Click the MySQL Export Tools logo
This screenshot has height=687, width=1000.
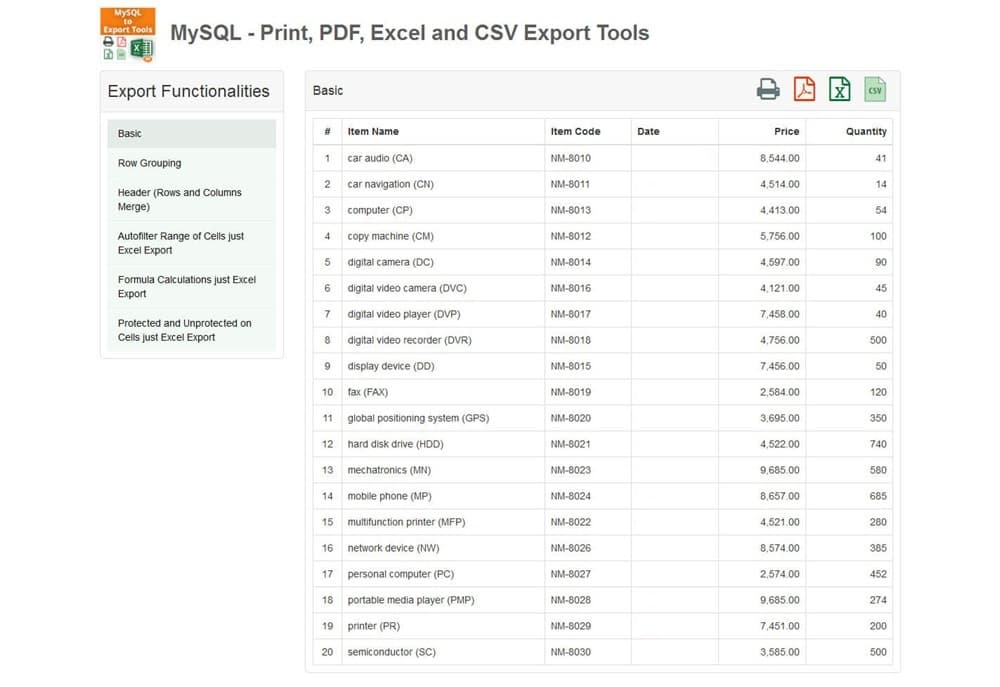pyautogui.click(x=128, y=35)
